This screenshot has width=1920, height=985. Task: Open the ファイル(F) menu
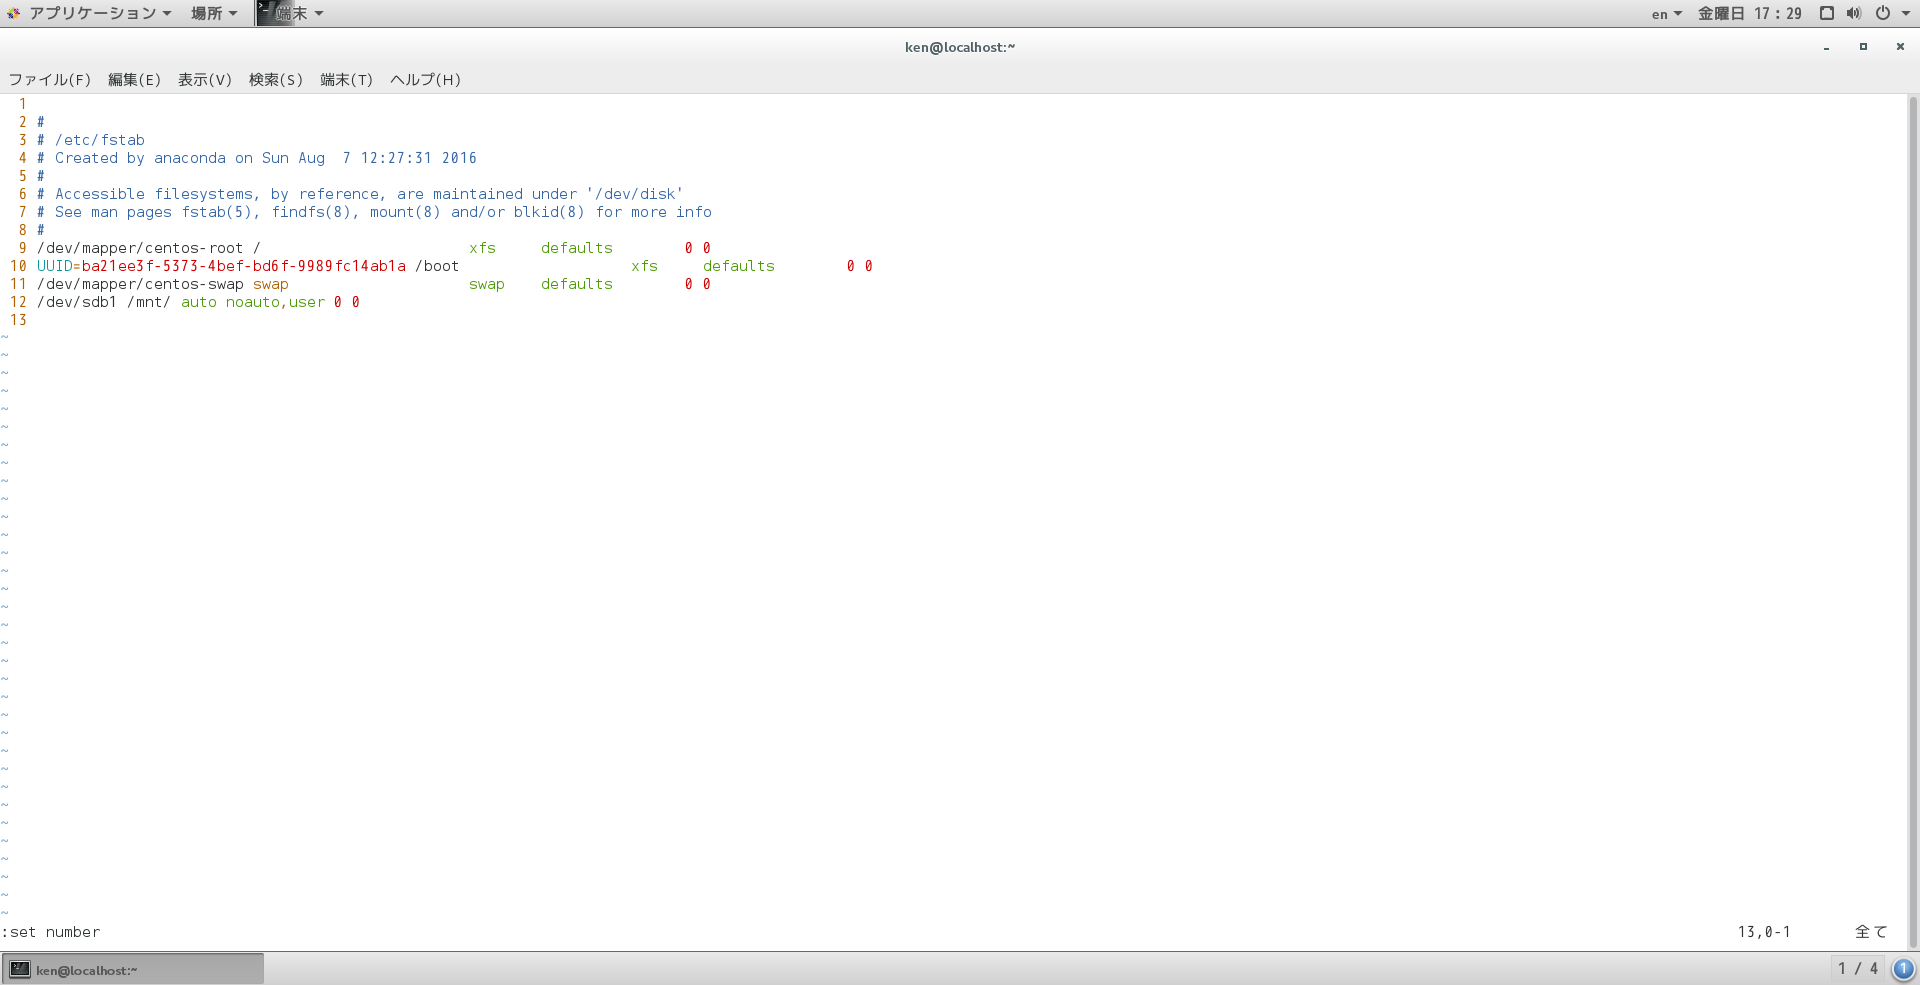point(50,80)
